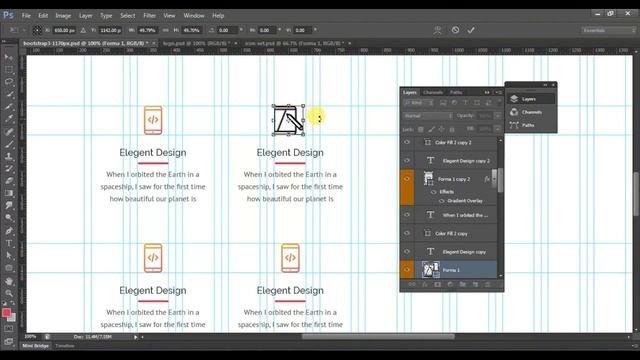Hide the 'When I orbited the...' text layer

pos(407,215)
